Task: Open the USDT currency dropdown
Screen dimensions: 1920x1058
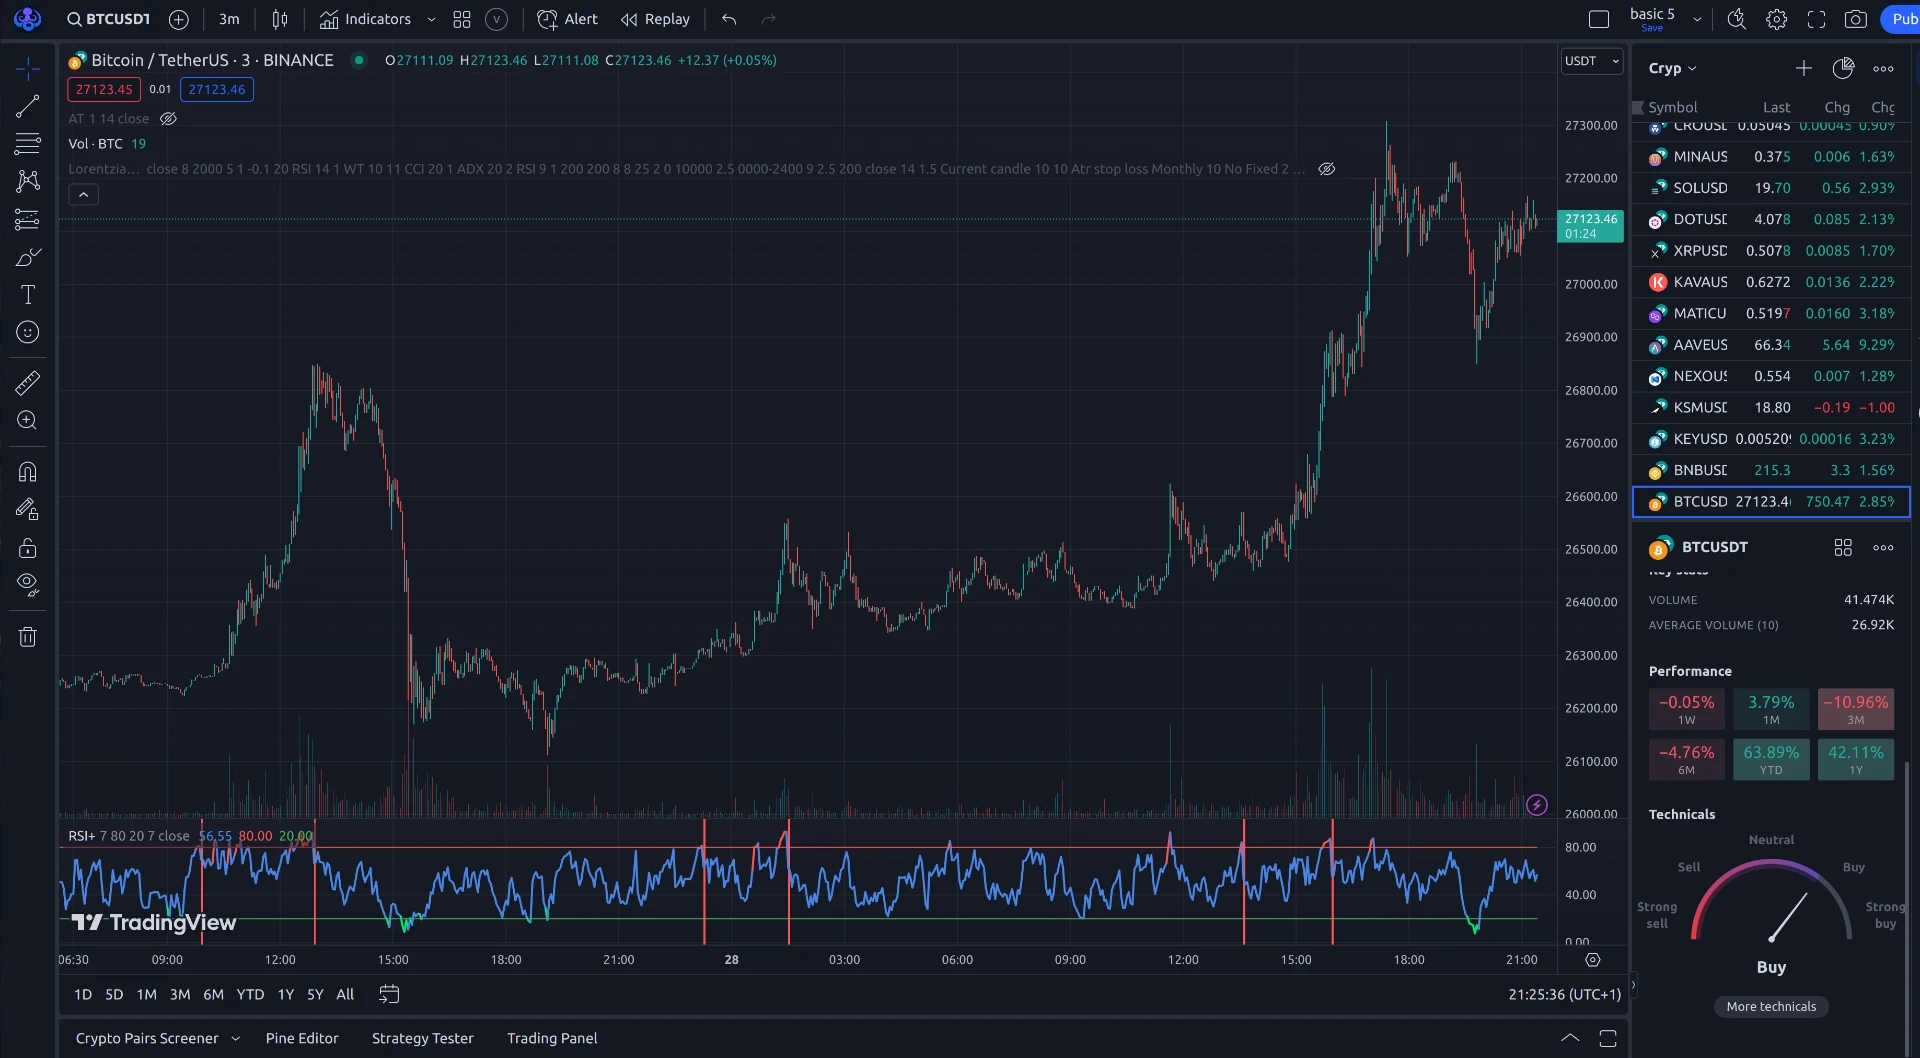Action: (x=1592, y=61)
